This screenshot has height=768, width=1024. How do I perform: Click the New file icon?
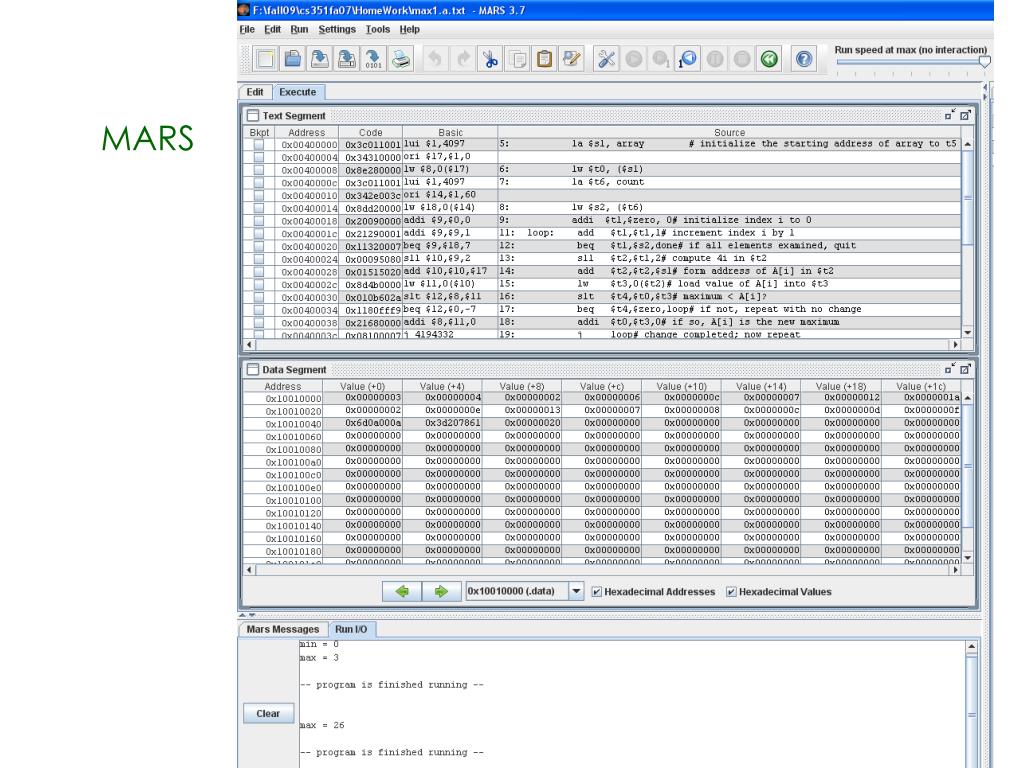pos(264,59)
